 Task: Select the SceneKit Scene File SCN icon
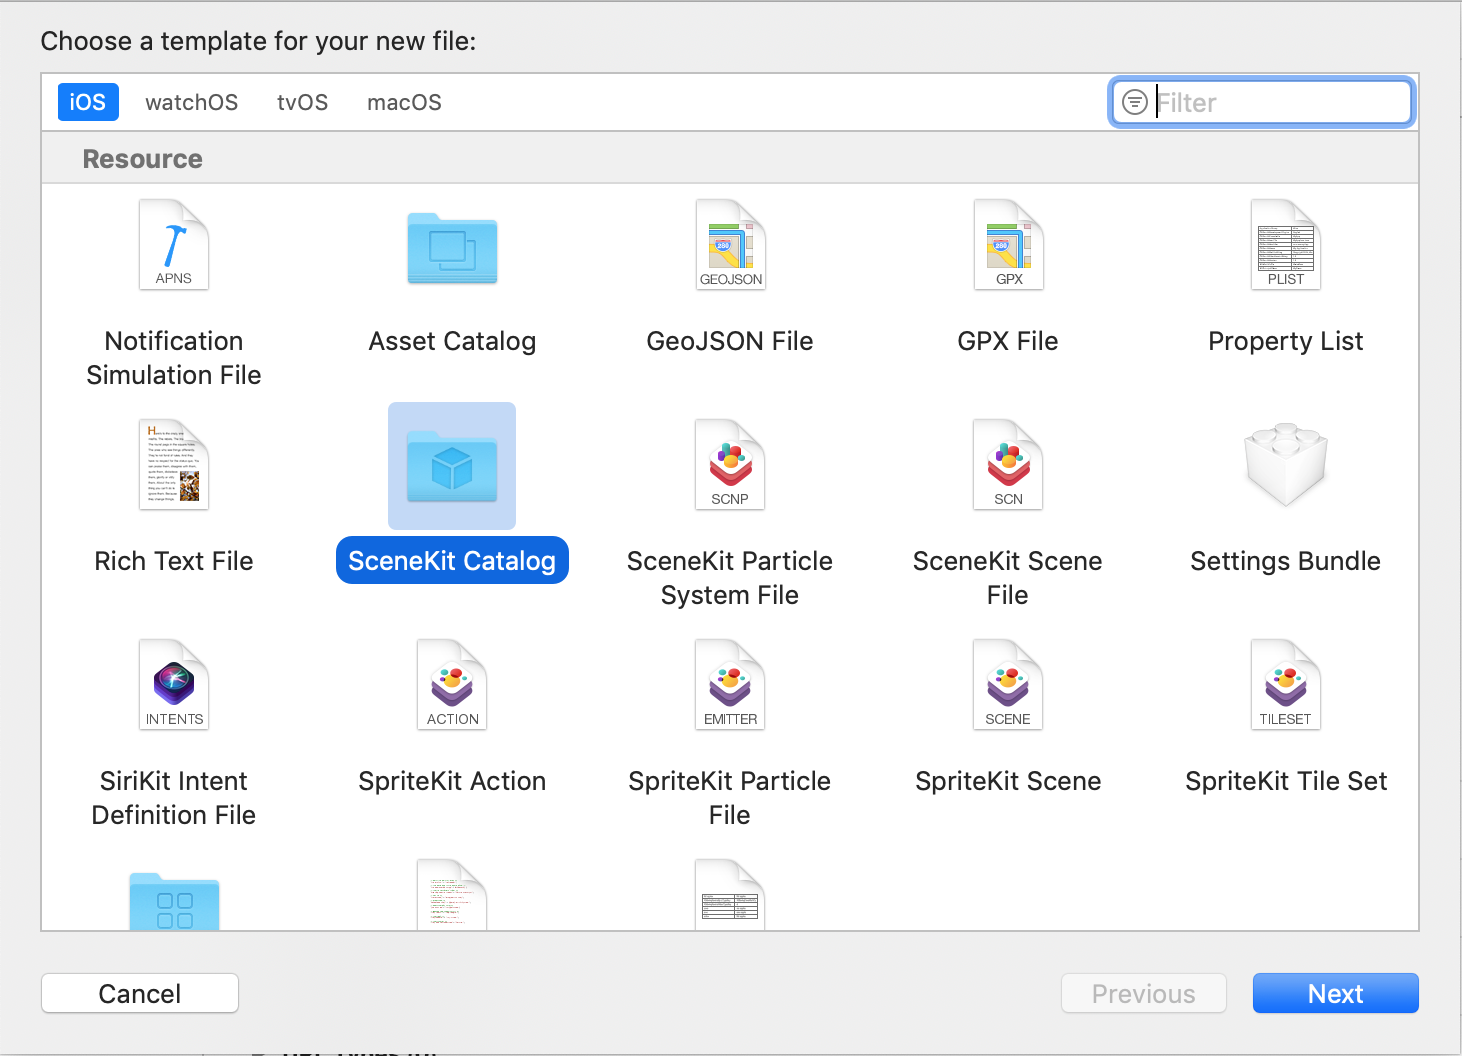[1008, 465]
